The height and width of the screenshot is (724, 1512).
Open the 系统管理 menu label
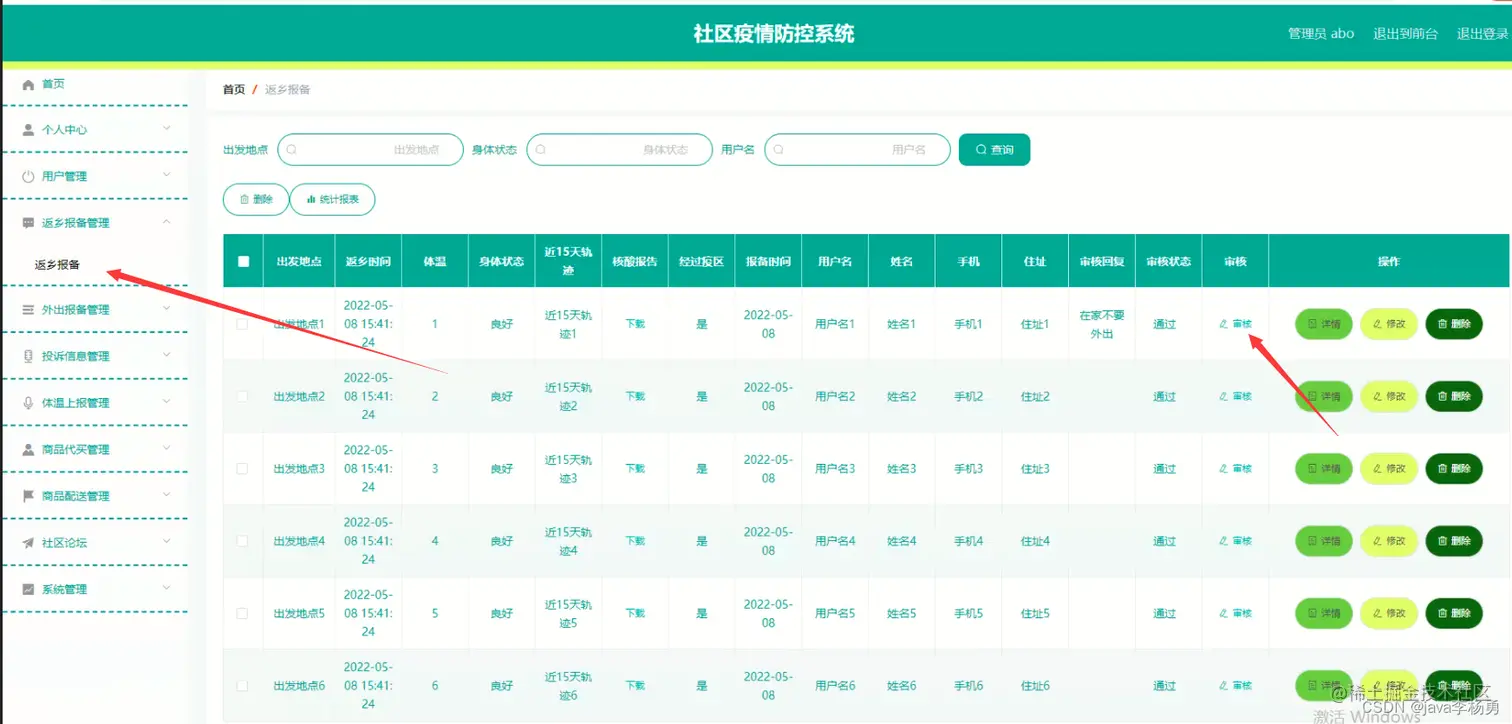(x=64, y=590)
